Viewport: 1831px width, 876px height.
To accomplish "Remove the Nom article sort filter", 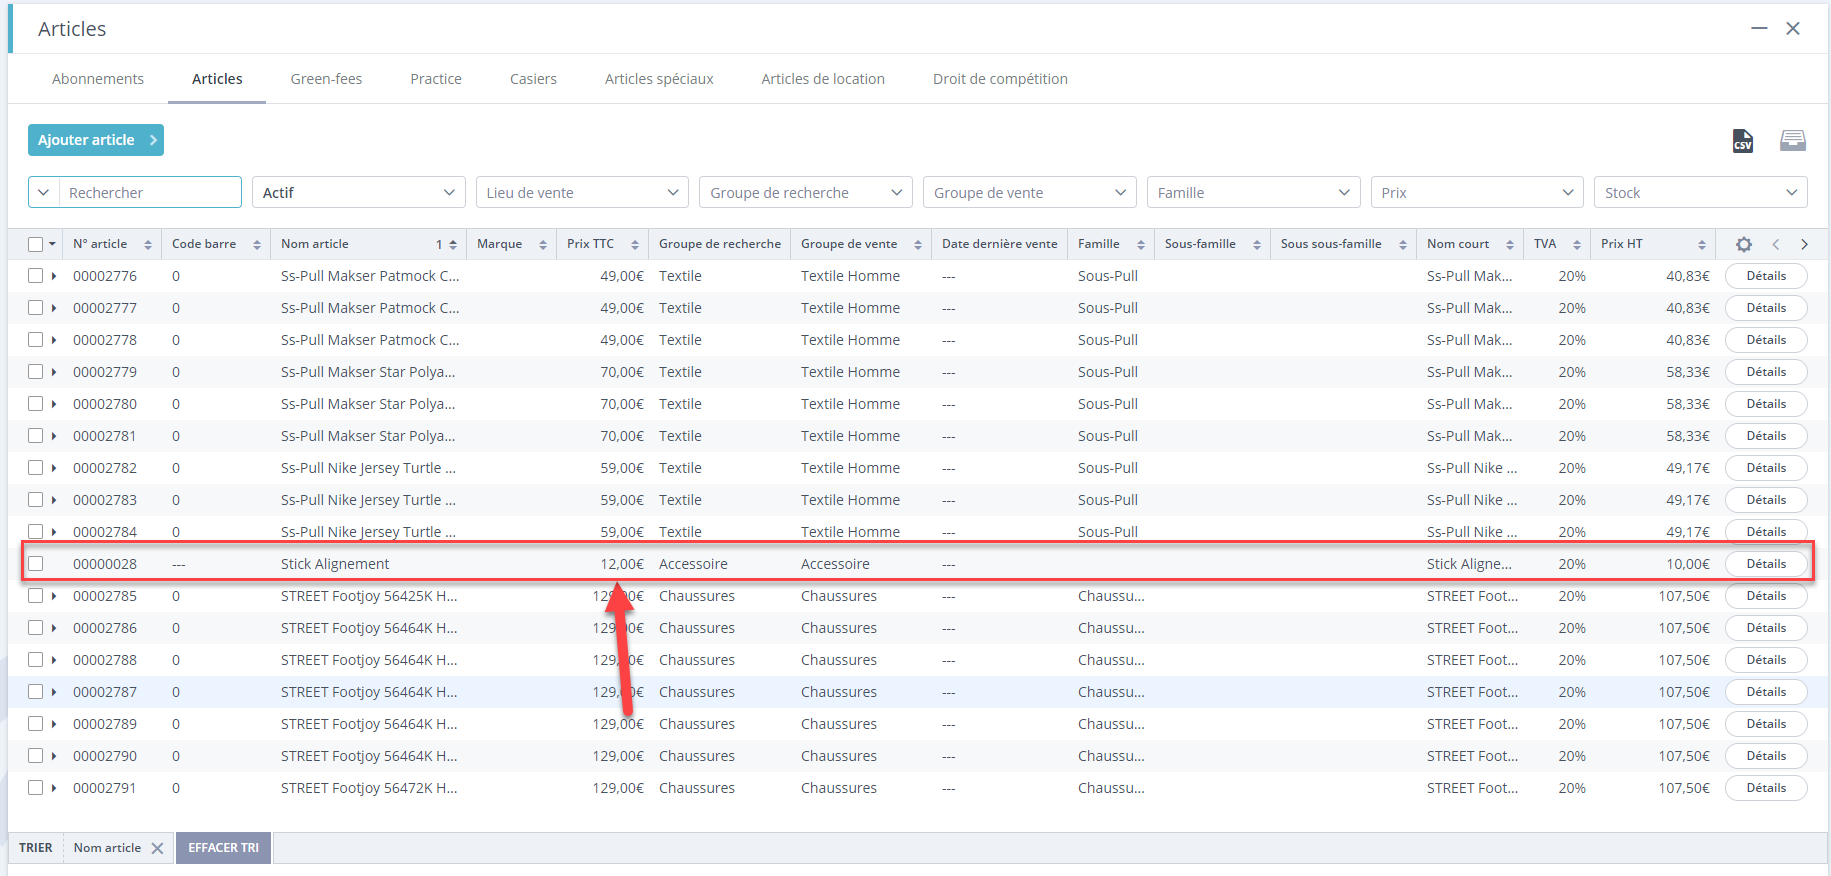I will [157, 848].
